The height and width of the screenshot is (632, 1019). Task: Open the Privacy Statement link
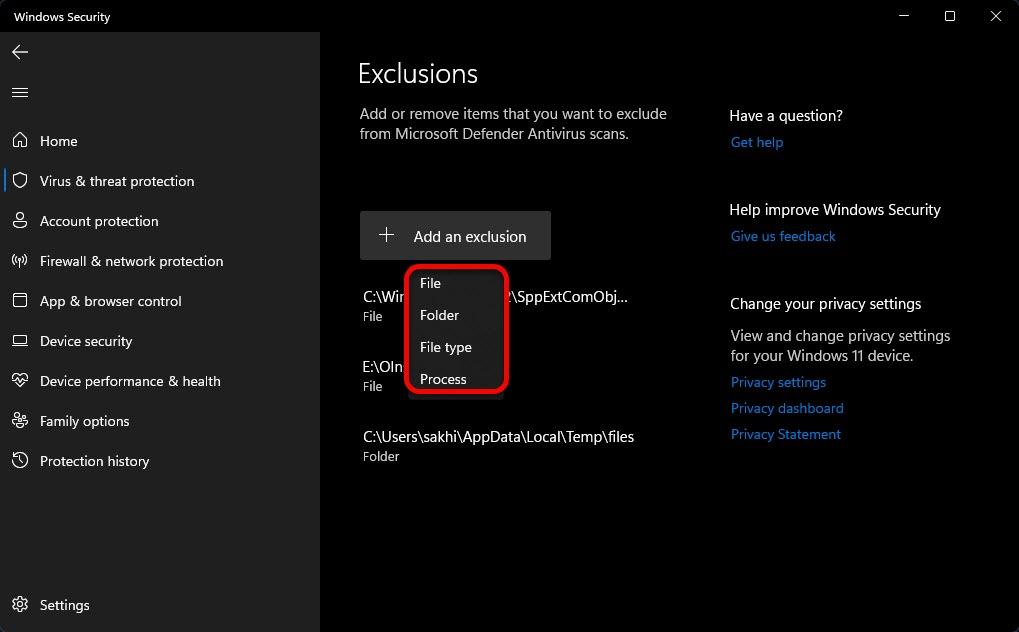[785, 434]
